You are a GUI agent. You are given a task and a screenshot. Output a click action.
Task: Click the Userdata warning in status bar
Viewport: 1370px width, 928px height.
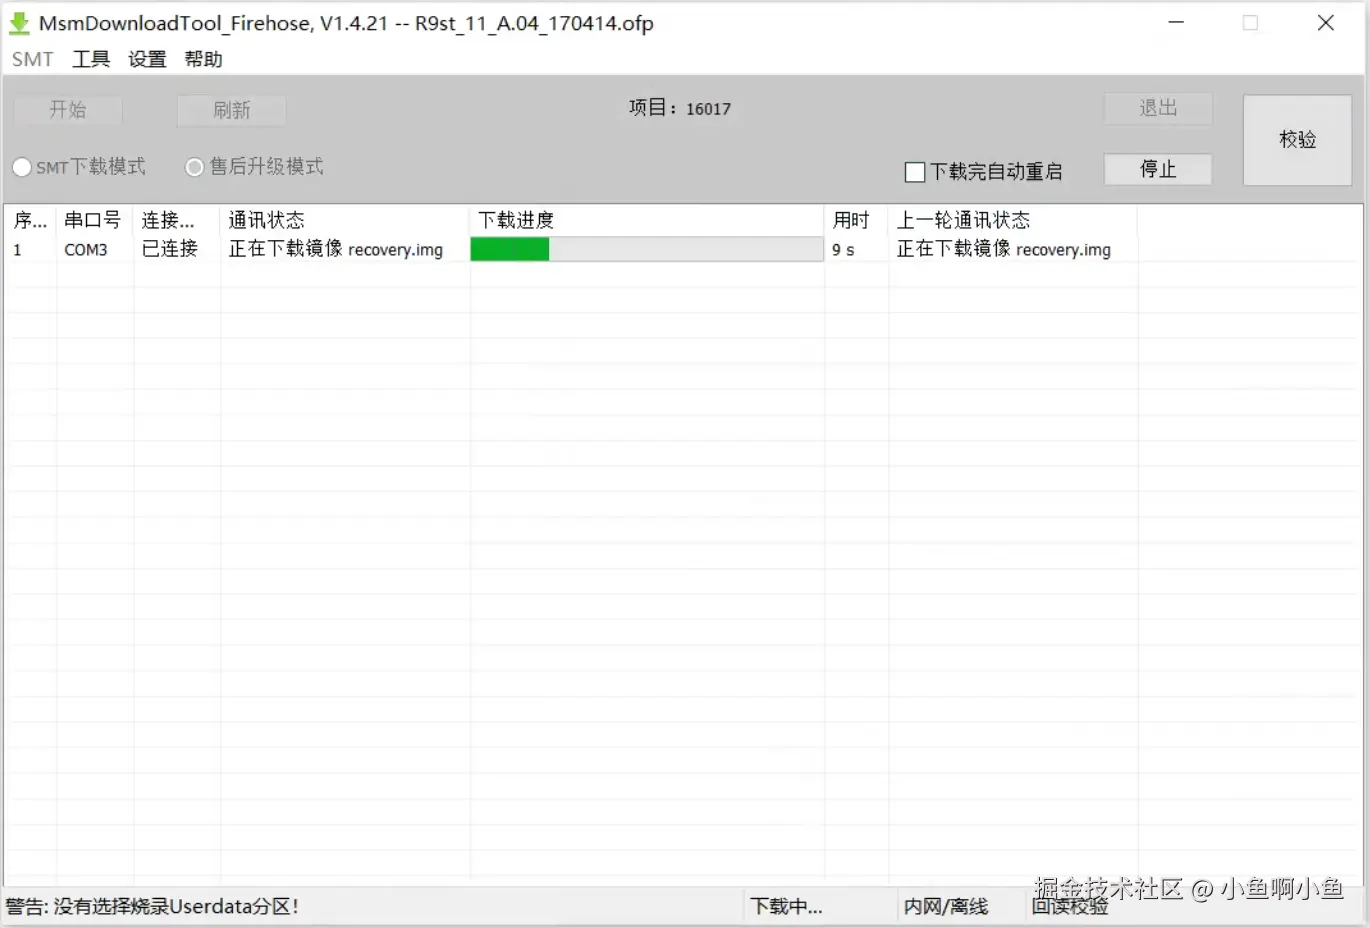click(x=152, y=906)
